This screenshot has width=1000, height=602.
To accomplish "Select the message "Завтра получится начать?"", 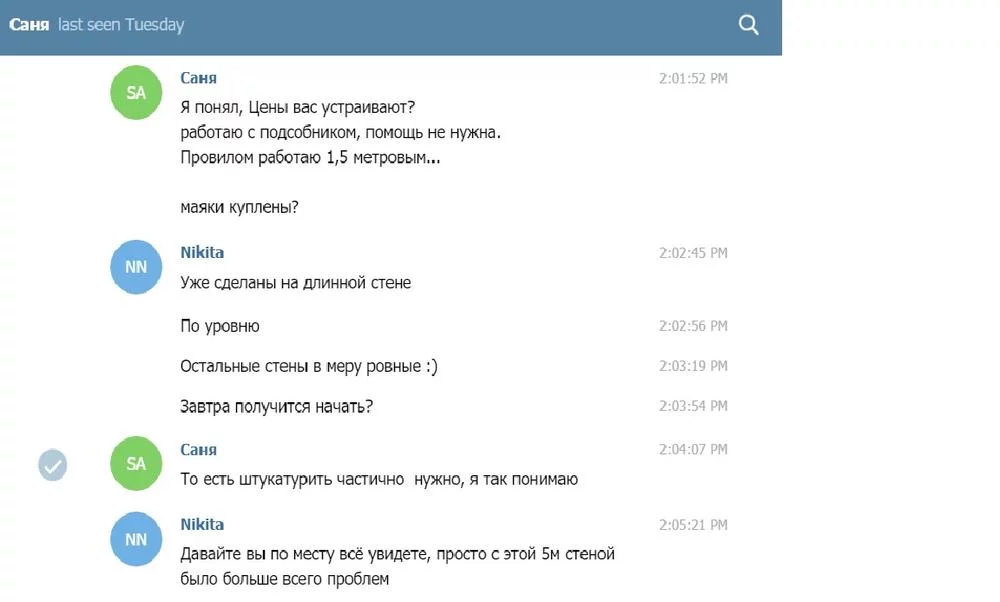I will coord(276,407).
